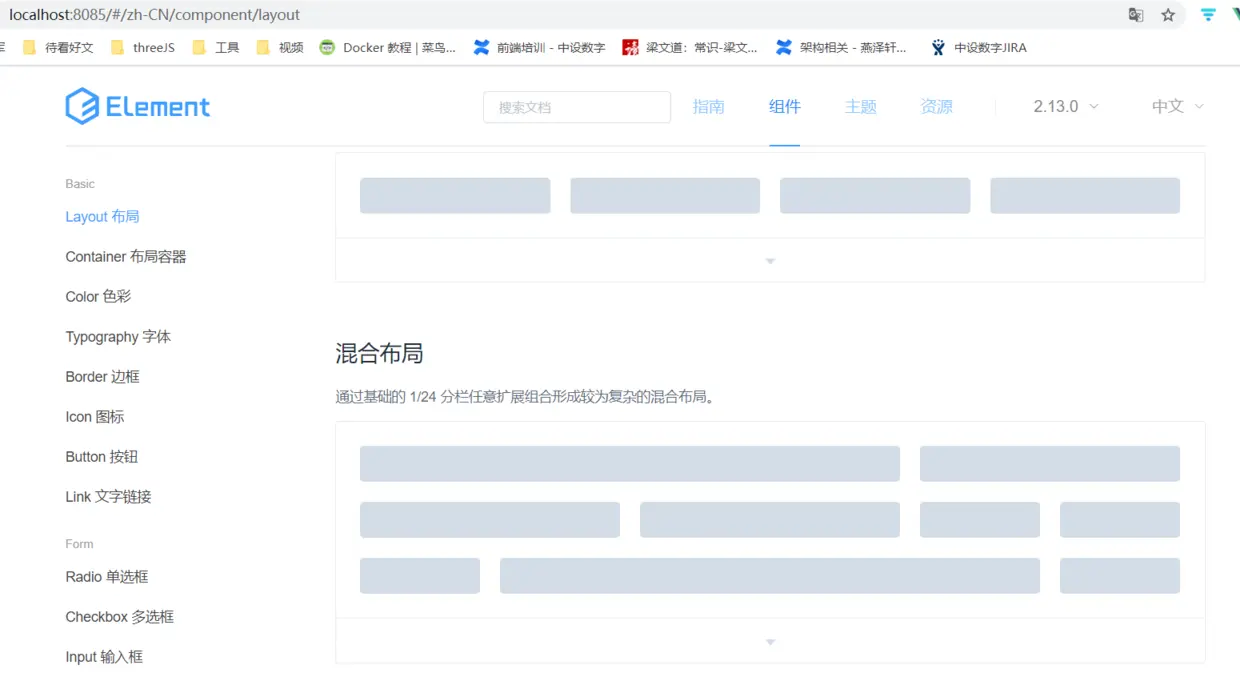Click the Element logo
Screen dimensions: 1240x685
click(x=138, y=106)
